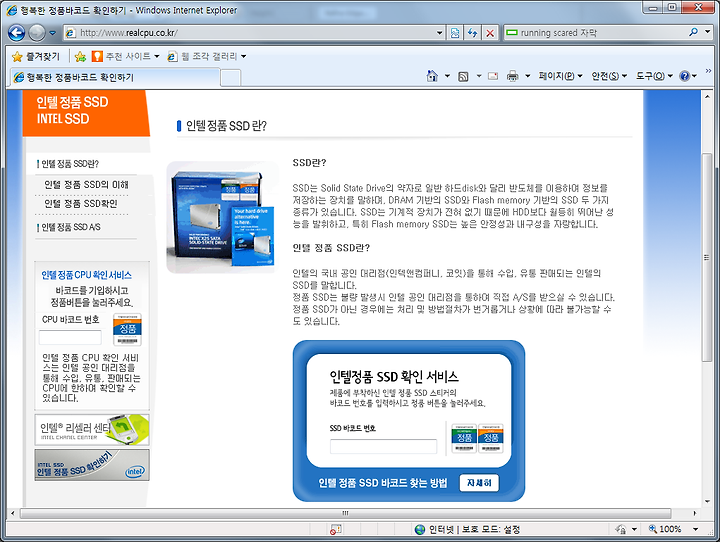Click the status bar privacy settings icon
This screenshot has width=720, height=542.
pyautogui.click(x=621, y=530)
